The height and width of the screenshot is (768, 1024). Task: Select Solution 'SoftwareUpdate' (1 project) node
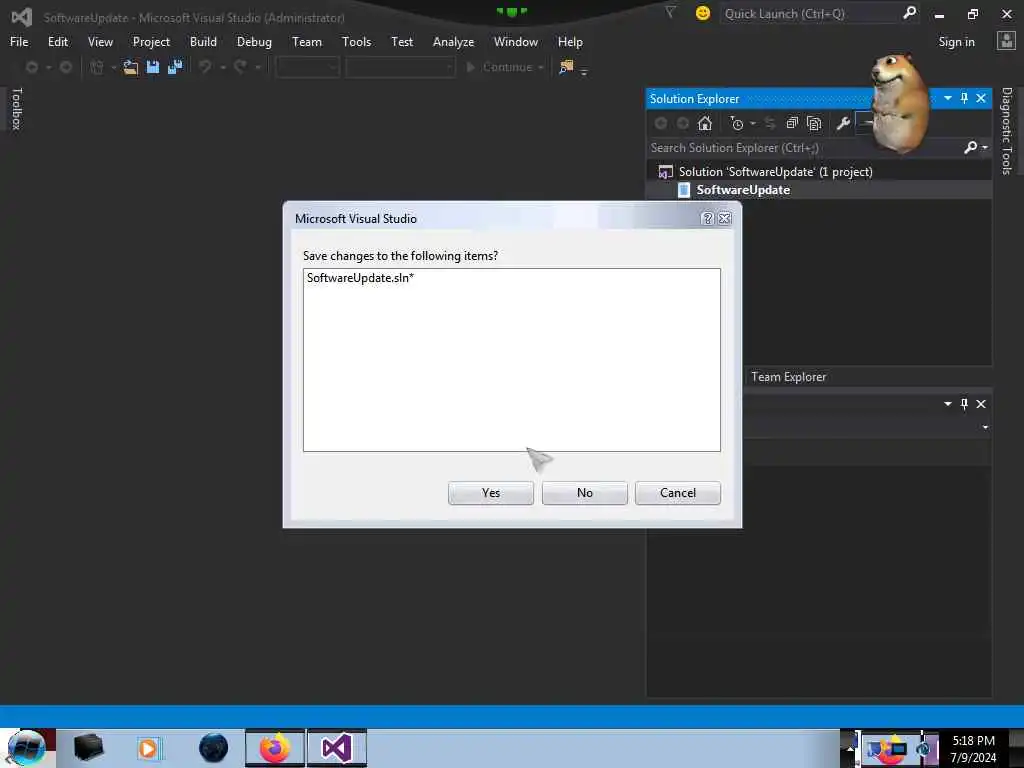775,172
